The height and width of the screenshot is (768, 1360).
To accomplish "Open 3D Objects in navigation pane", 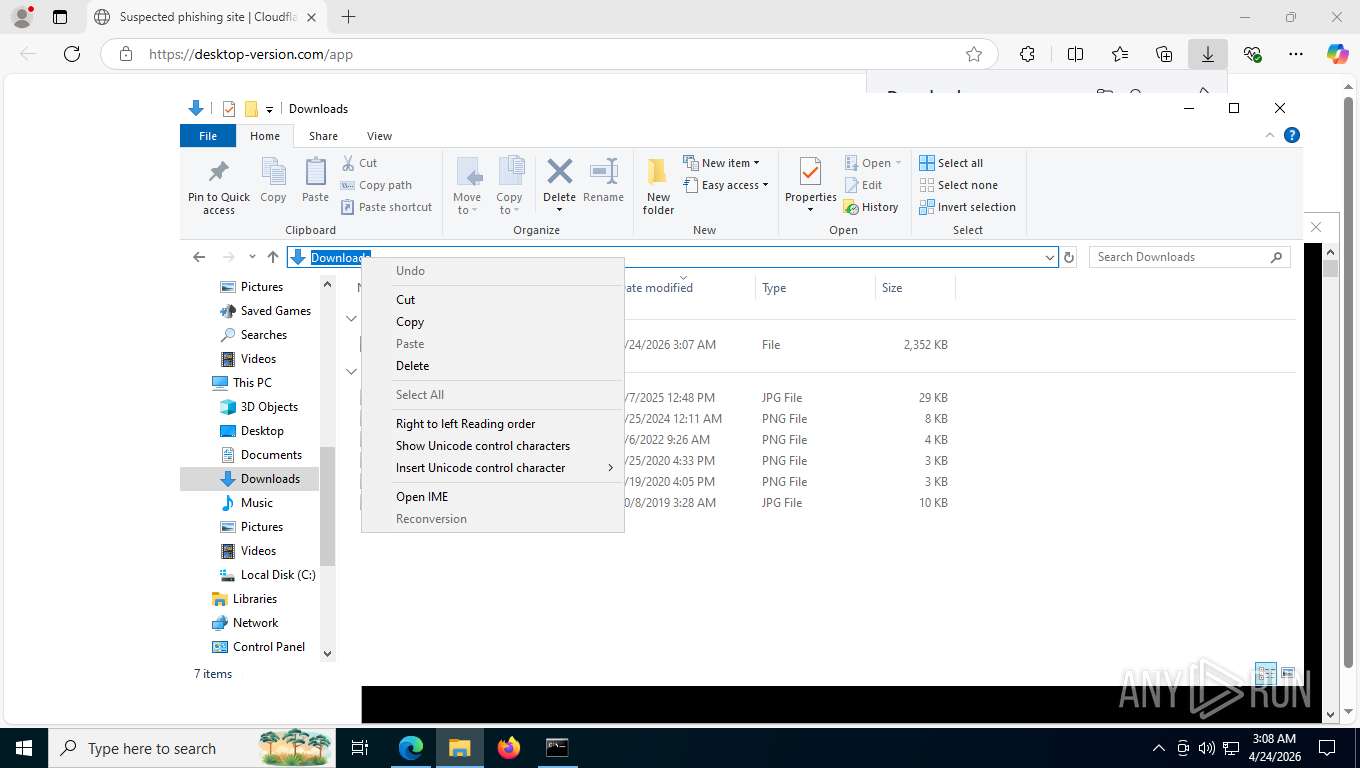I will pos(258,407).
